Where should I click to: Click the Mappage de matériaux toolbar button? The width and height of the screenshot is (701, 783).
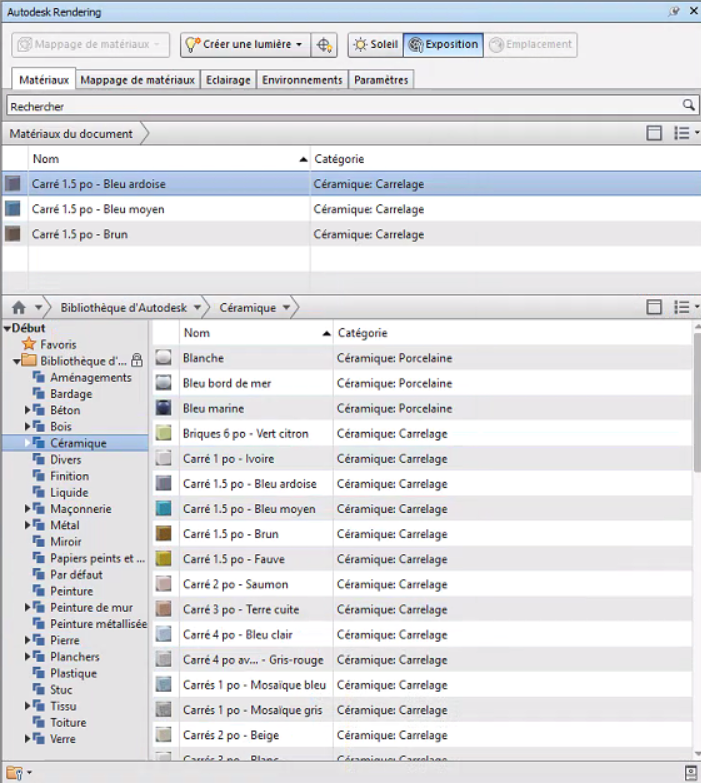90,45
